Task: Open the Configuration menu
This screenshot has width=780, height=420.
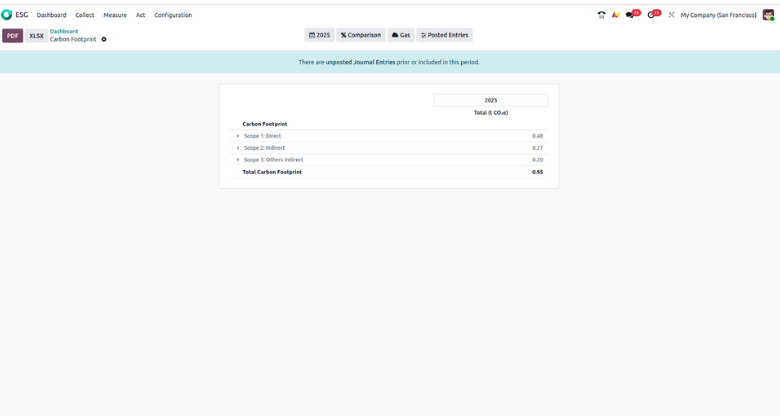Action: click(173, 15)
